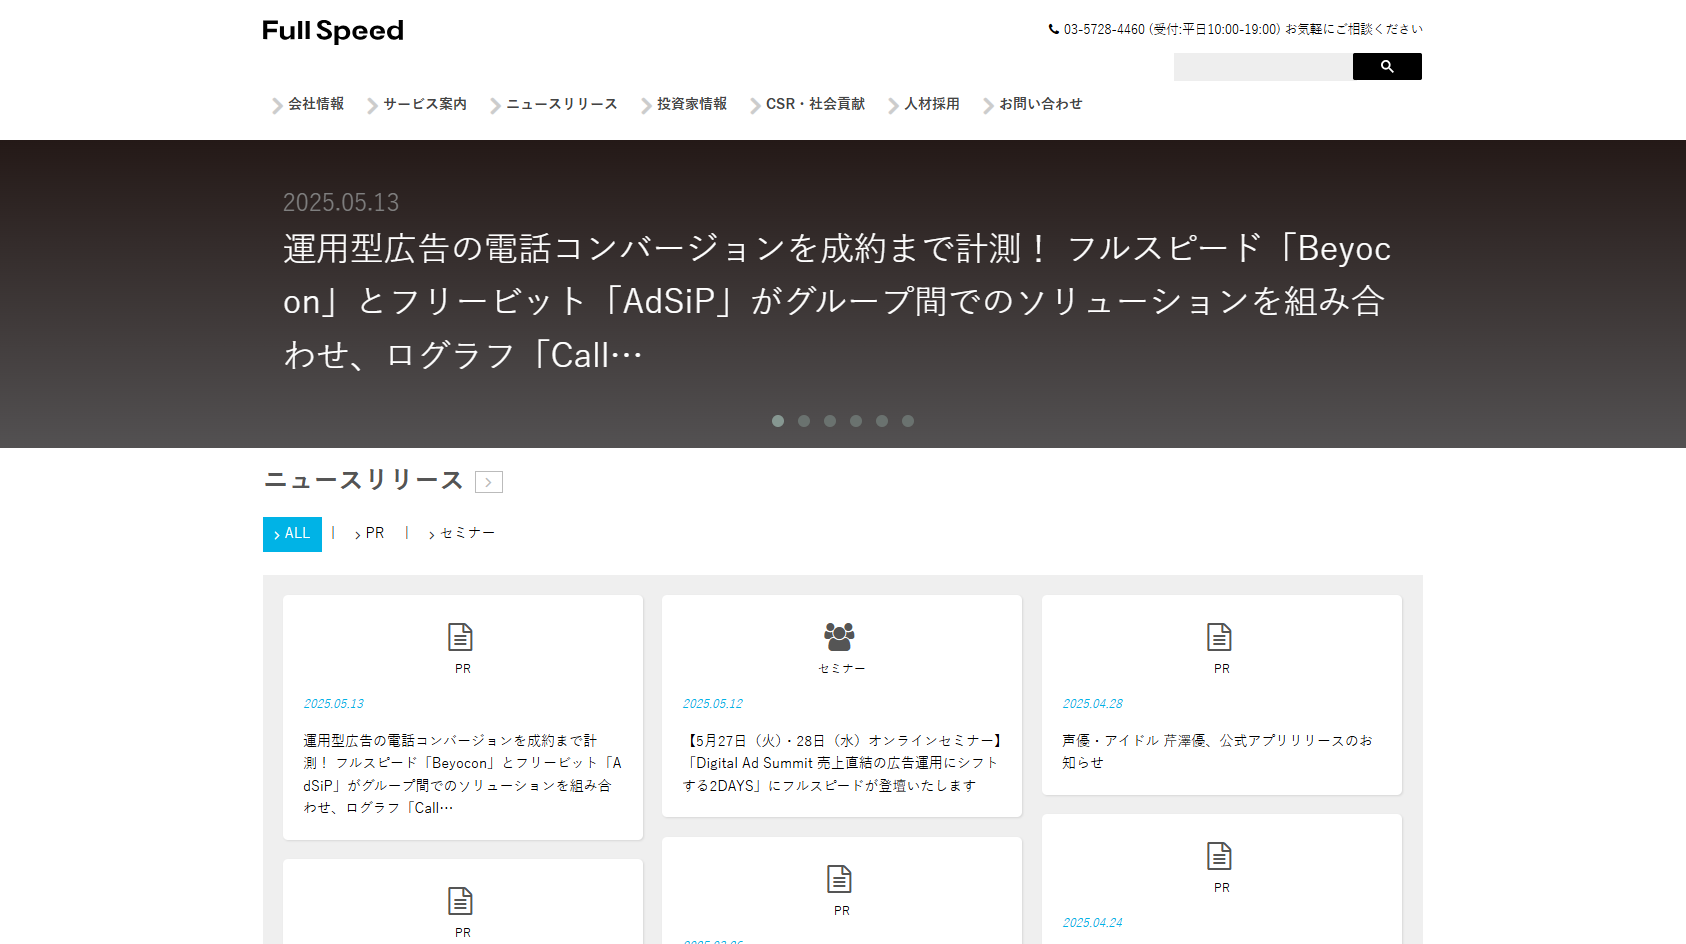
Task: Click the chevron before 投資家情報
Action: pos(646,105)
